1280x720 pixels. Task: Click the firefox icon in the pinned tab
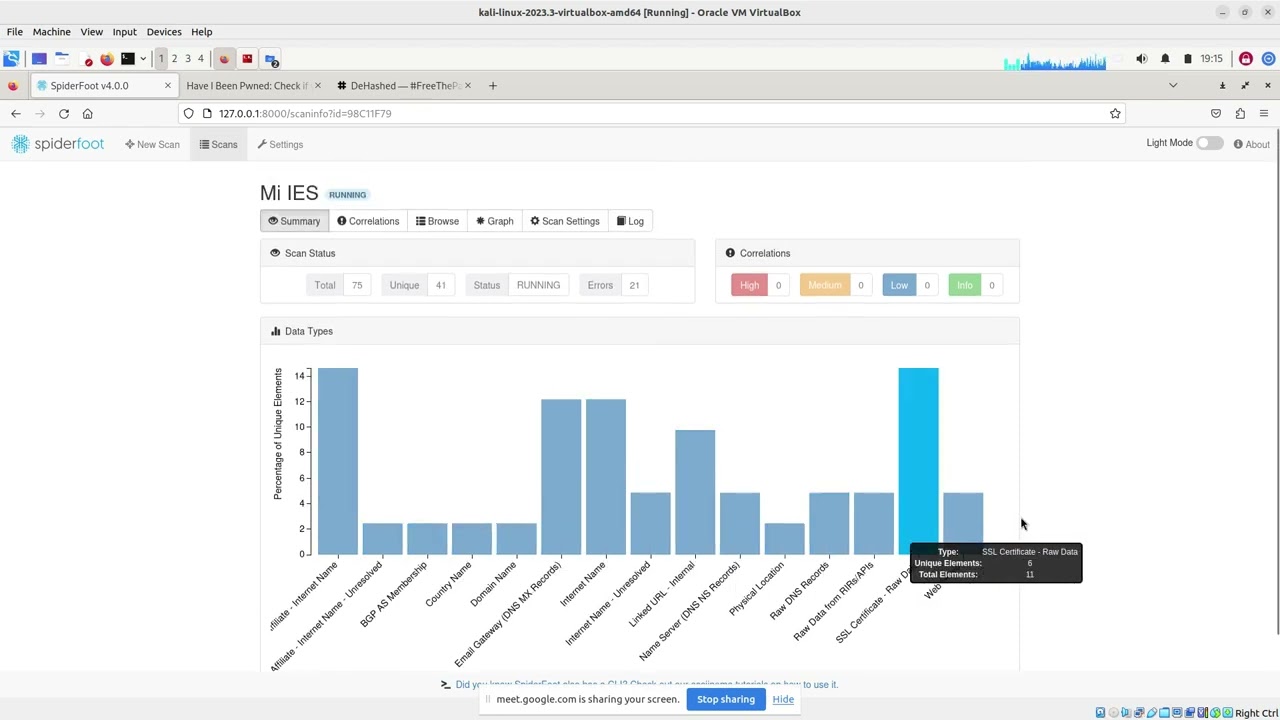13,86
